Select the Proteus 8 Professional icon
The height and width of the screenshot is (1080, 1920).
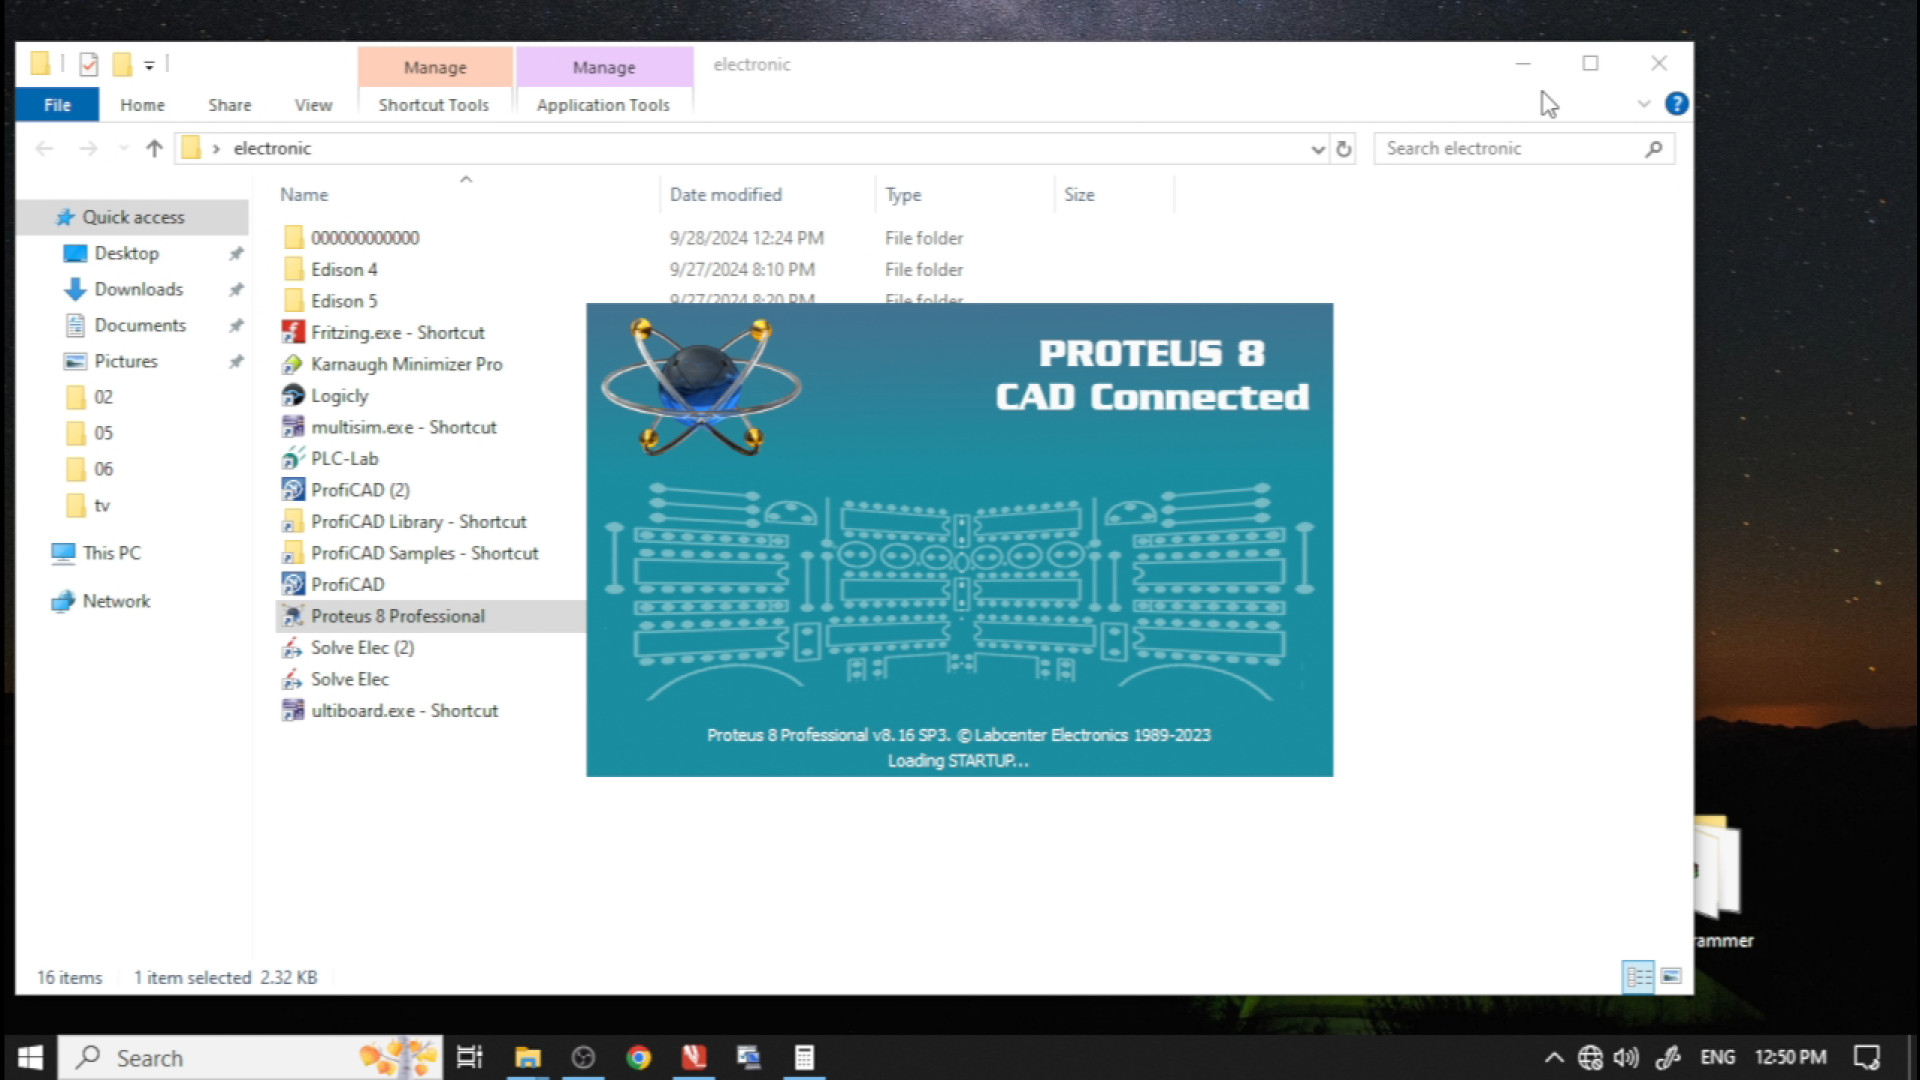293,616
